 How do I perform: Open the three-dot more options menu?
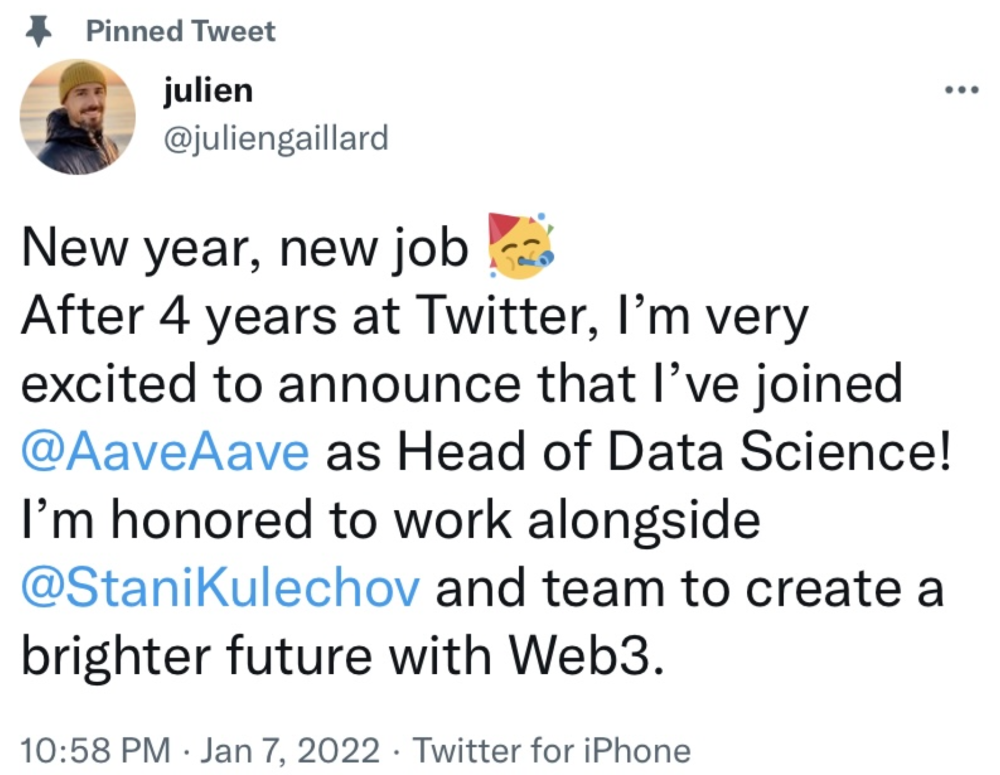[x=961, y=90]
